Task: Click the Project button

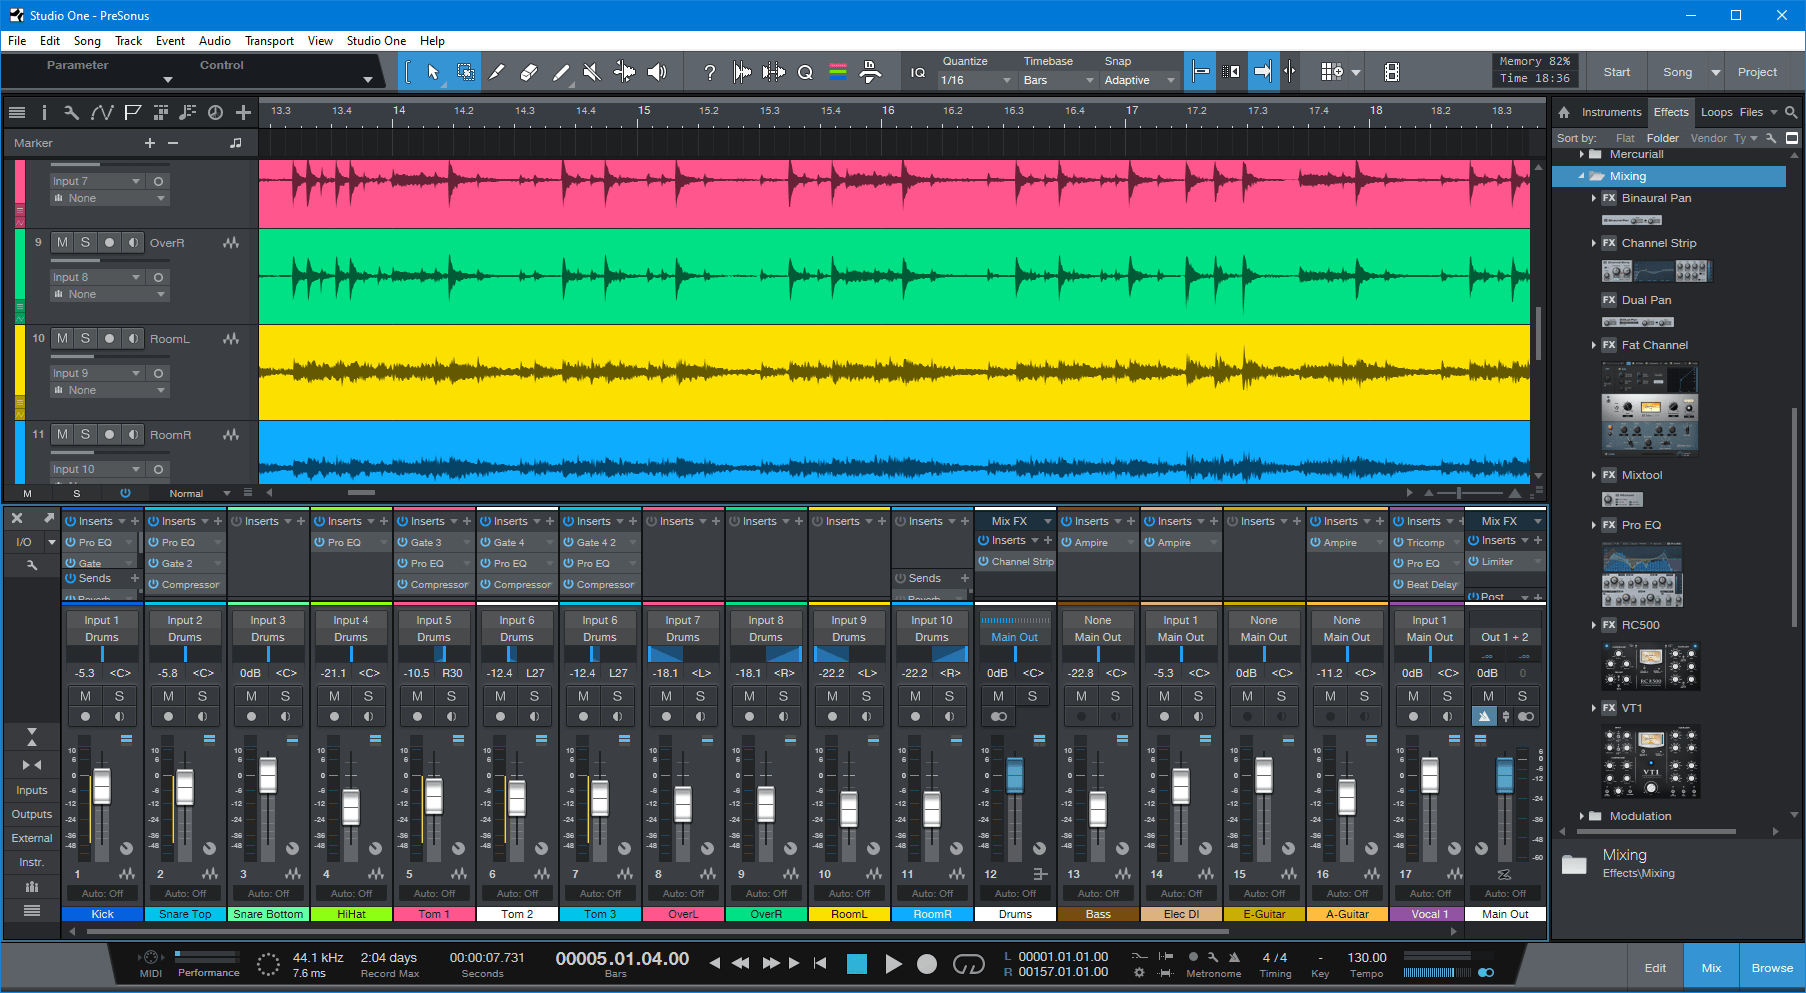Action: (x=1757, y=72)
